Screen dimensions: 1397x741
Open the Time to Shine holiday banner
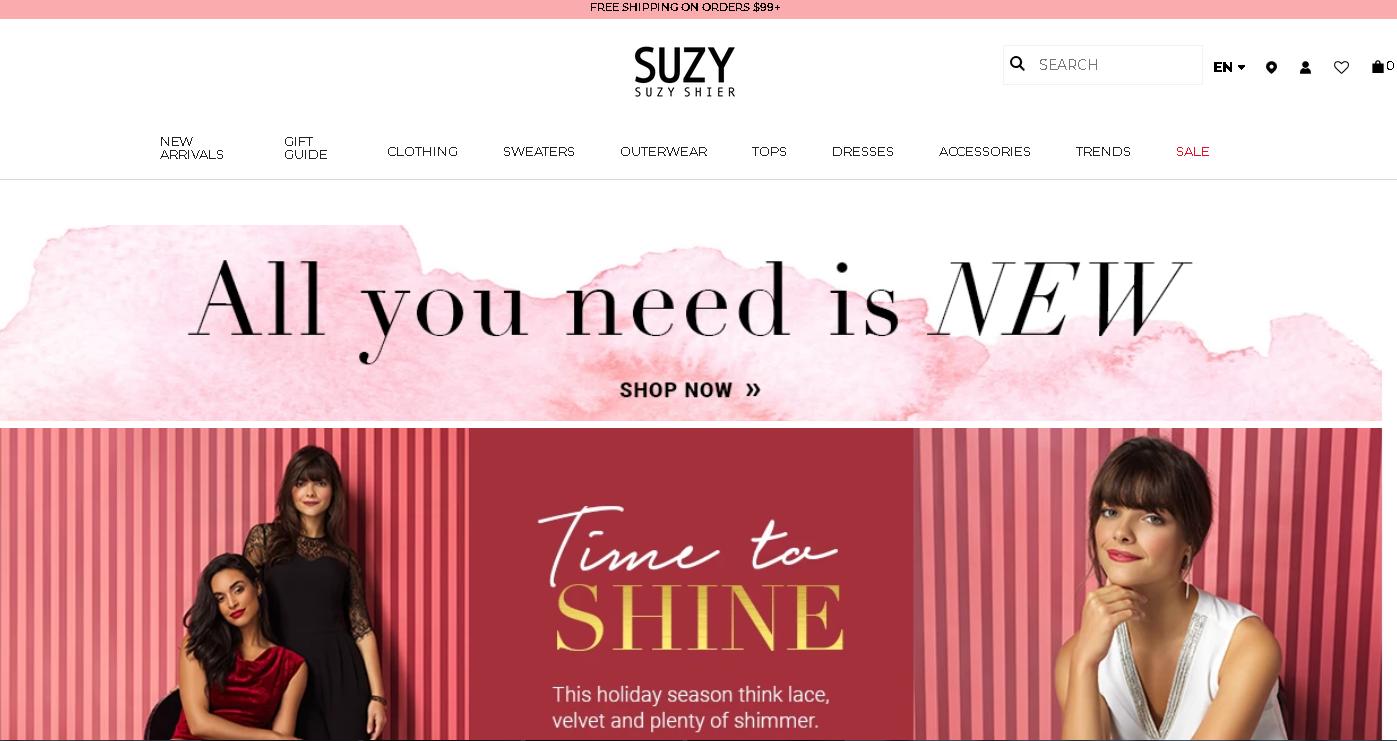pyautogui.click(x=691, y=584)
